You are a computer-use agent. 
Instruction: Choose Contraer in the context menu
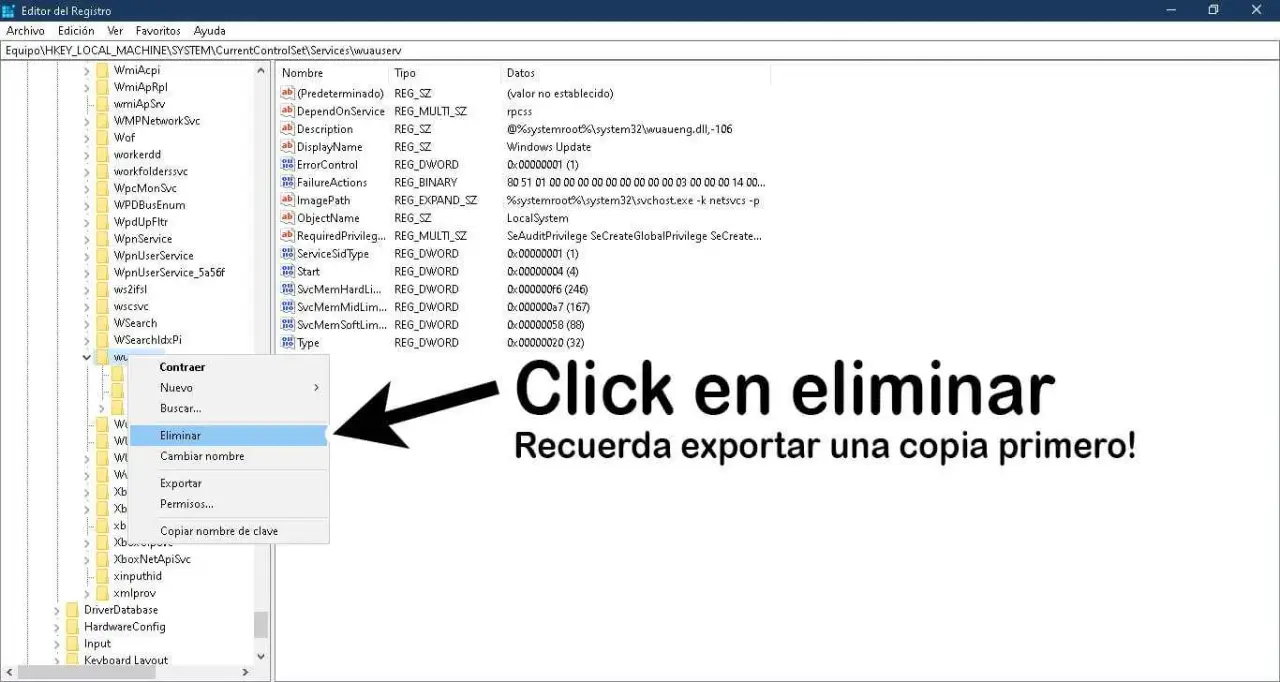(229, 367)
